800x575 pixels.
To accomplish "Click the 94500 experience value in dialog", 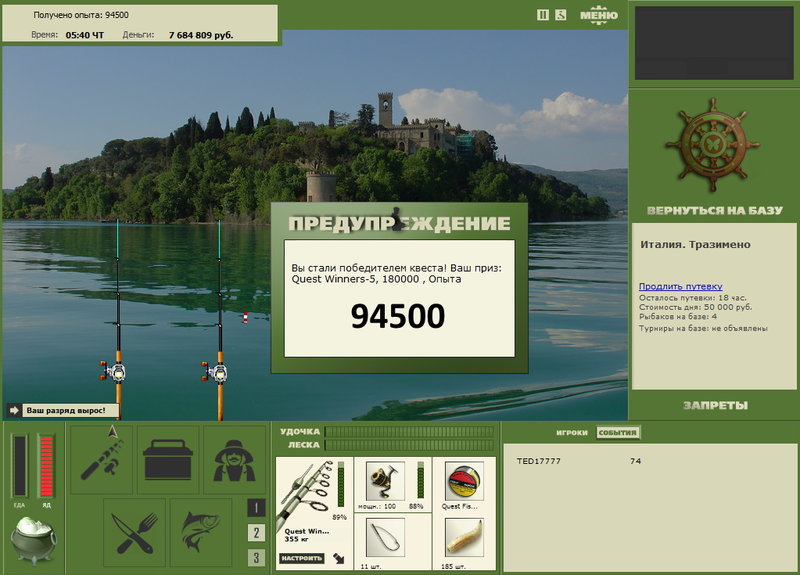I will [x=397, y=316].
